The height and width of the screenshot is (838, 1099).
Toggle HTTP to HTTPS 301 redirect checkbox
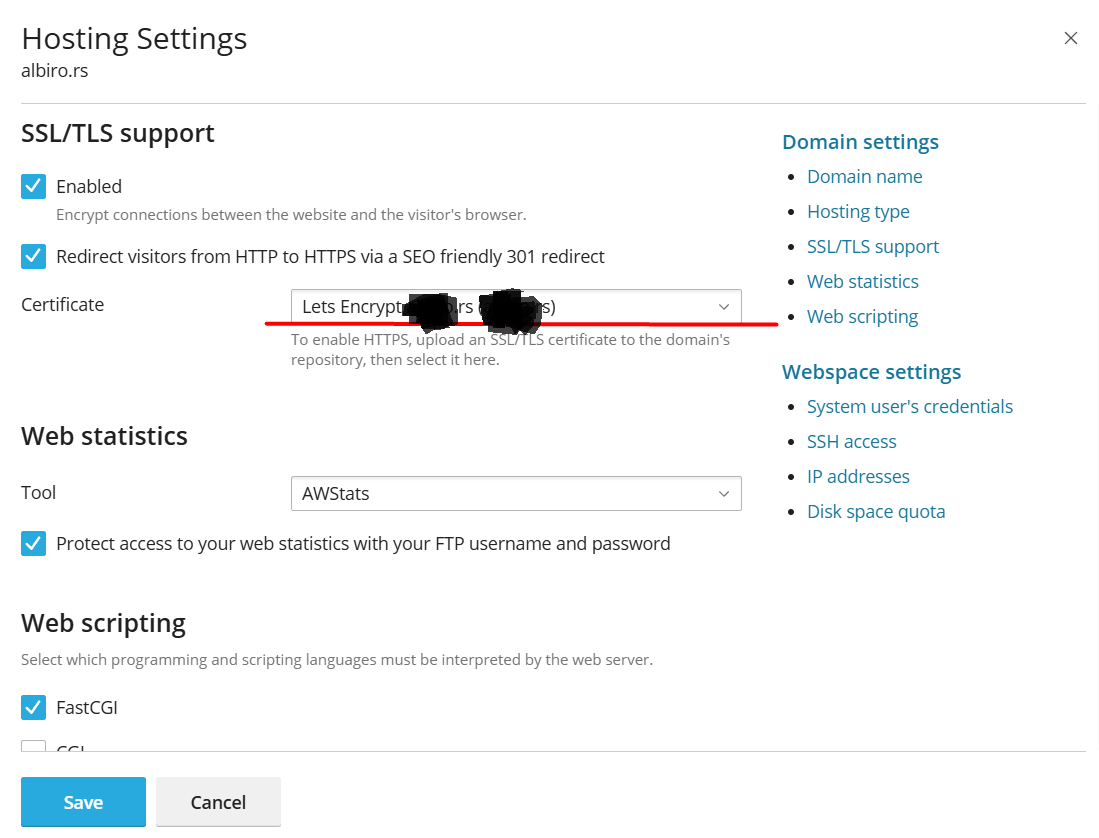click(34, 256)
